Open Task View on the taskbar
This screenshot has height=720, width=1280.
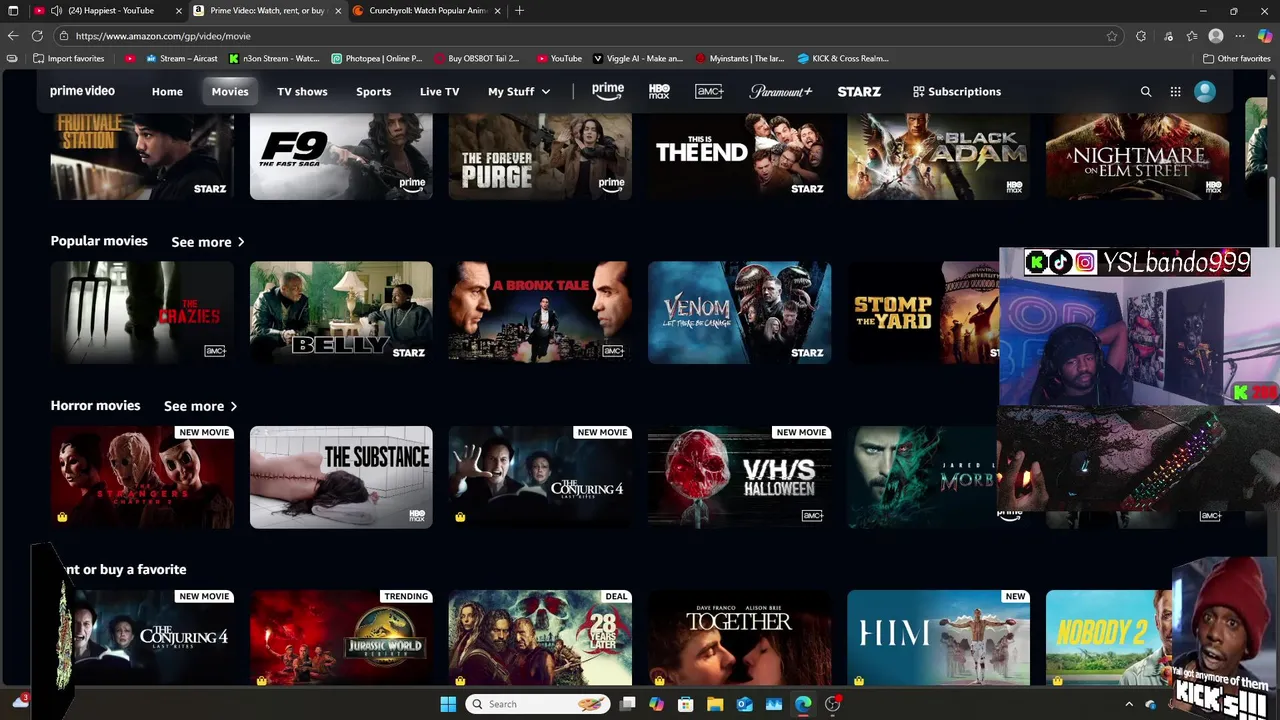(x=627, y=704)
